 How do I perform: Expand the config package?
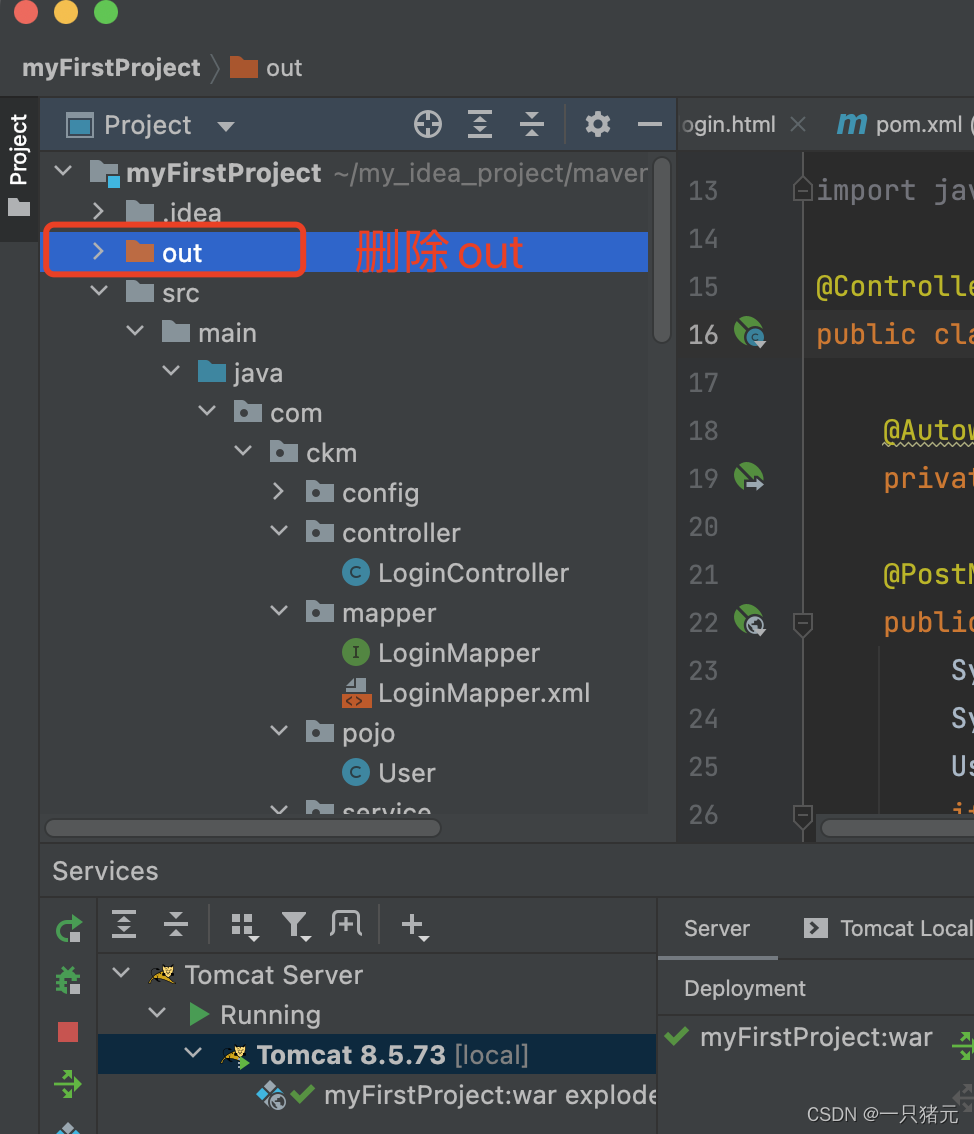click(x=279, y=492)
